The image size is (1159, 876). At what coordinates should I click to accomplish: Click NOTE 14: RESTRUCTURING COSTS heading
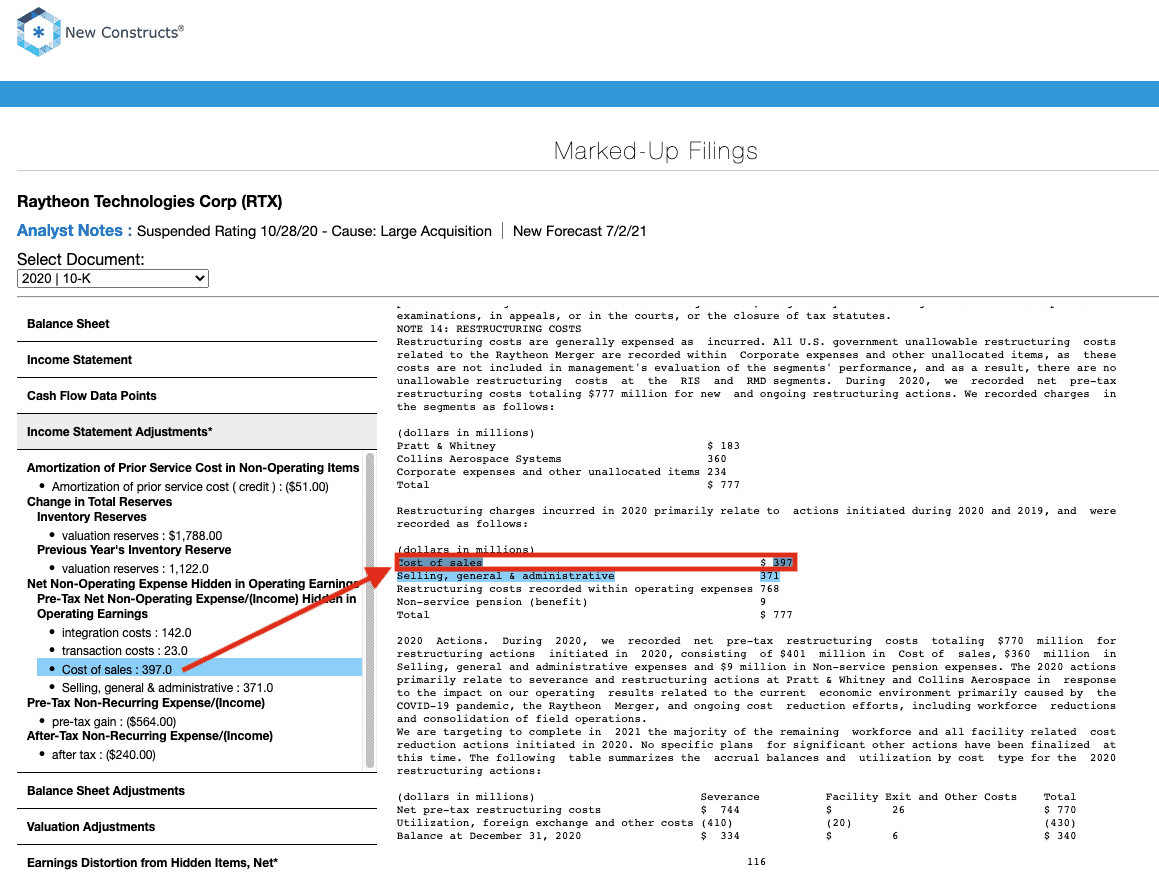(489, 329)
